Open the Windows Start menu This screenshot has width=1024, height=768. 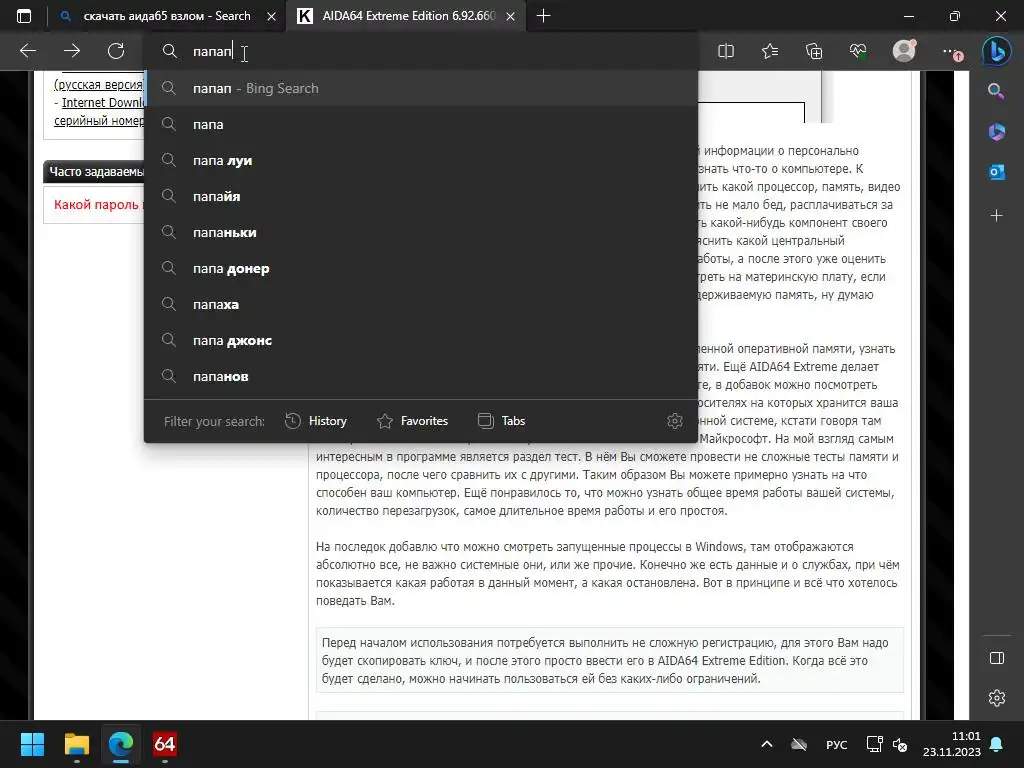pos(32,744)
